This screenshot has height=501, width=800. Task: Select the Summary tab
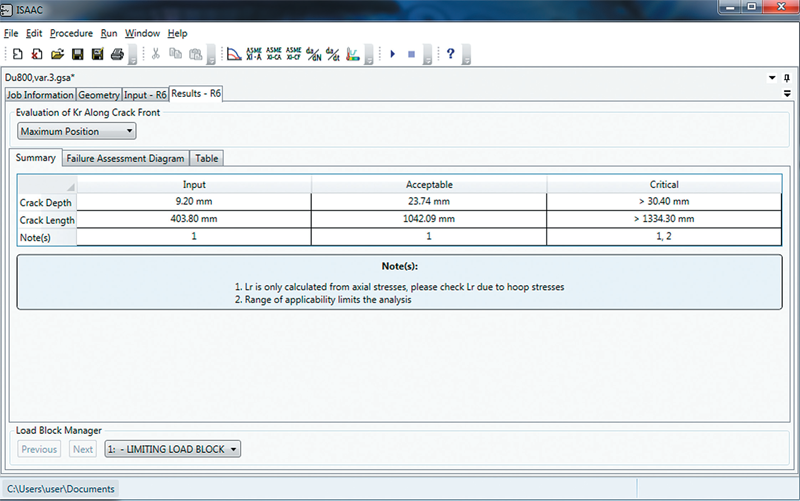(36, 158)
